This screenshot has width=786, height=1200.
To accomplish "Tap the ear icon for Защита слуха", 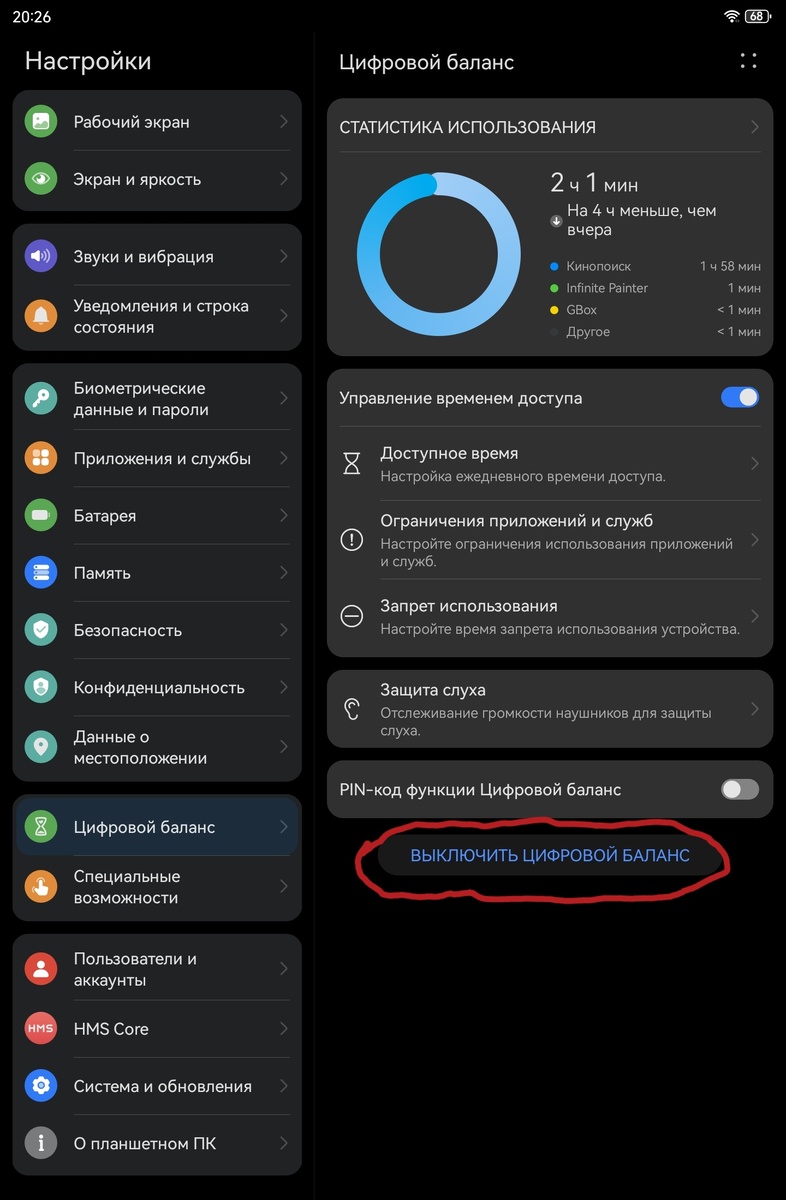I will coord(352,709).
